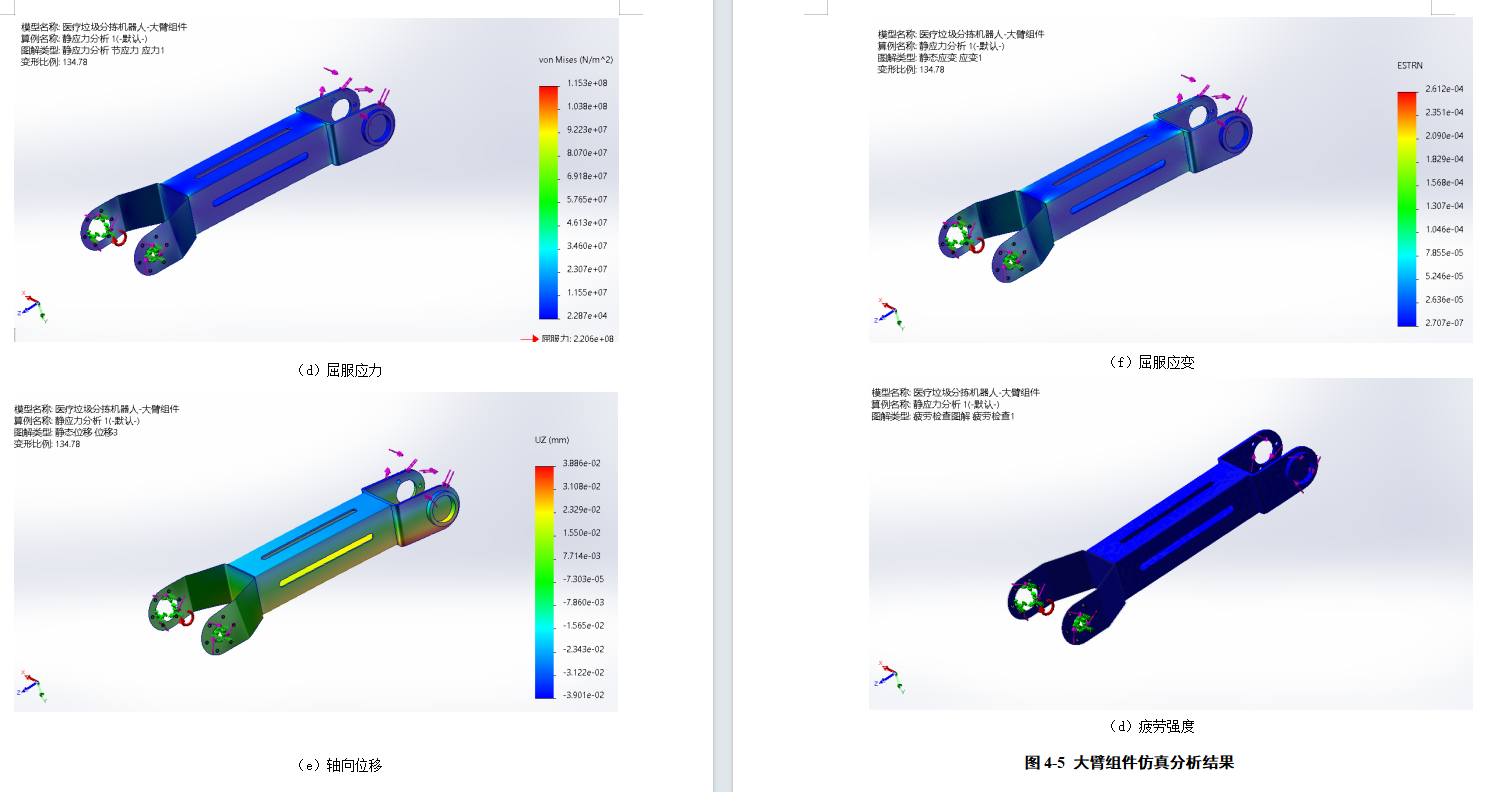Viewport: 1497px width, 792px height.
Task: Click the model name line in stress plot
Action: [103, 27]
